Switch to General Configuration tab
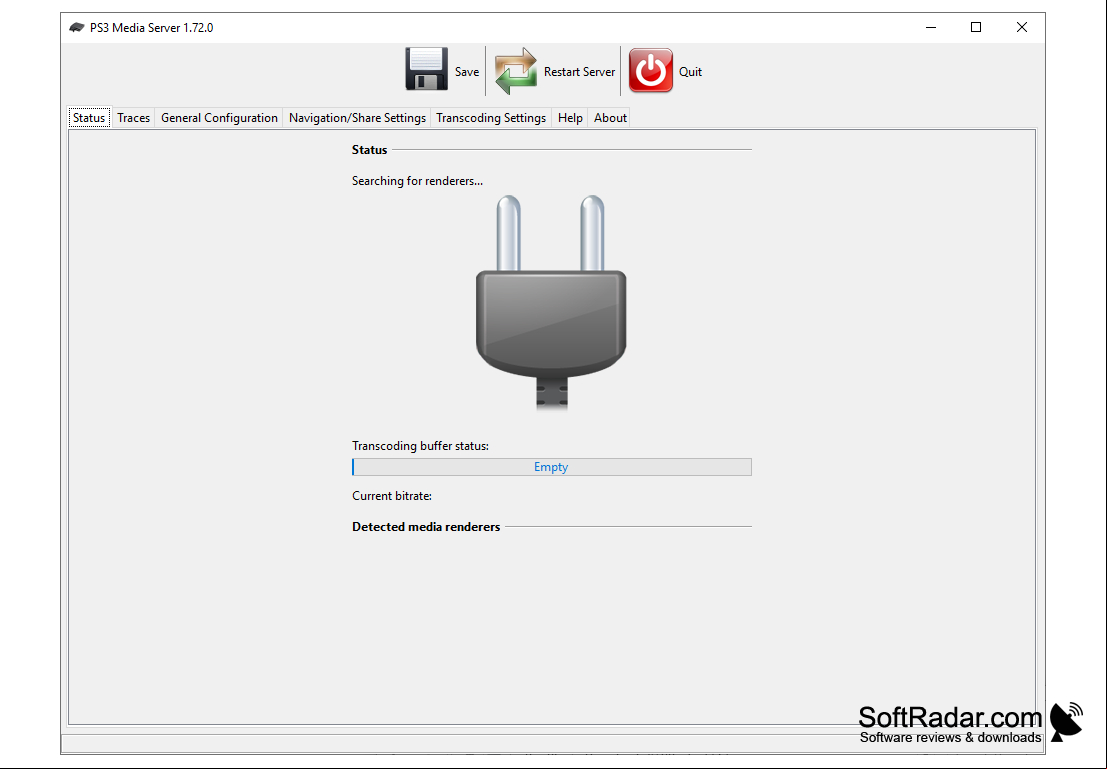1107x769 pixels. (x=219, y=118)
